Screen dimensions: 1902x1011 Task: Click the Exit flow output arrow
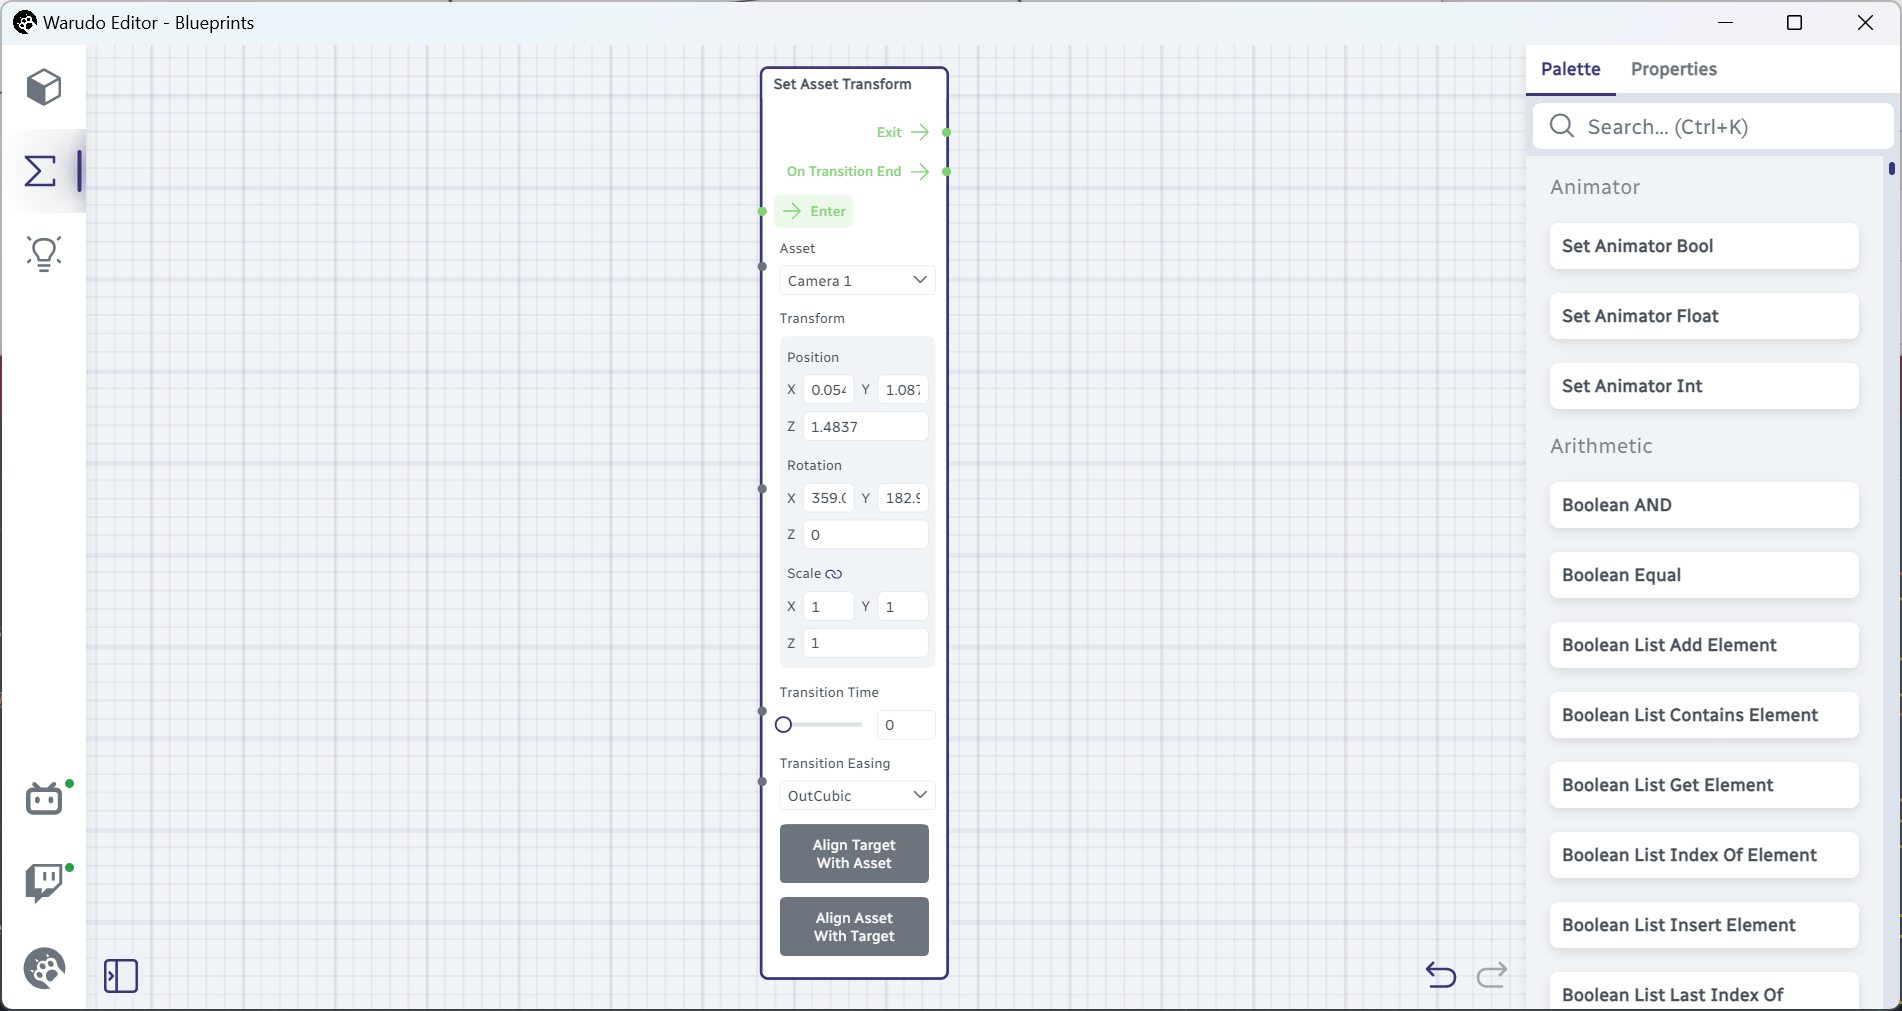[x=920, y=132]
